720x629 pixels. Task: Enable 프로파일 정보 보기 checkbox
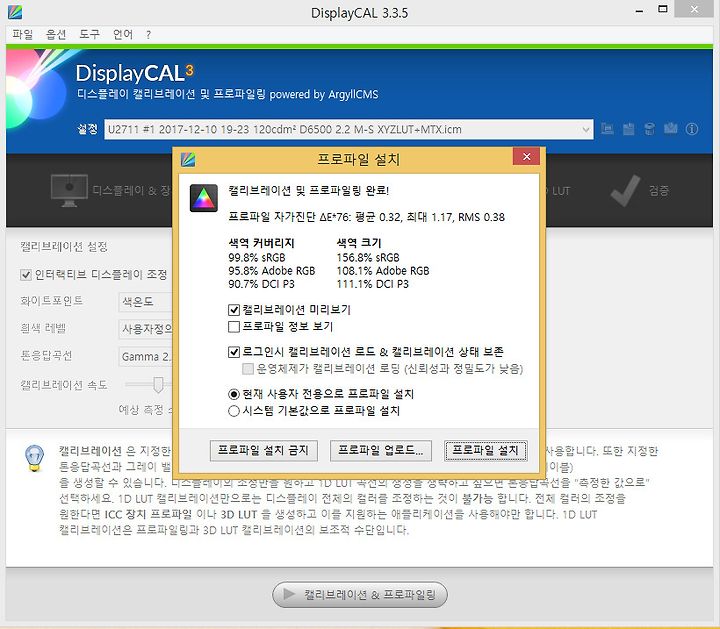234,326
